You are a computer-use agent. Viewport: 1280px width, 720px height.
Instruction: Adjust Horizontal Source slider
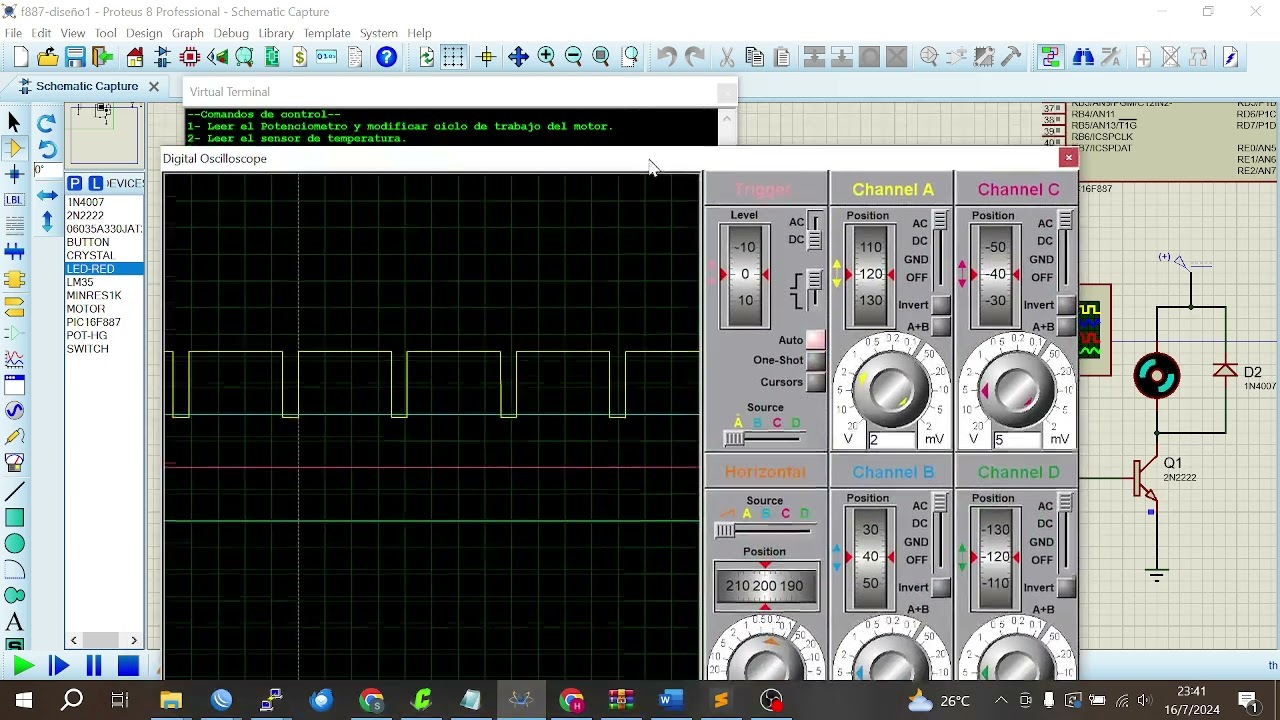coord(765,530)
